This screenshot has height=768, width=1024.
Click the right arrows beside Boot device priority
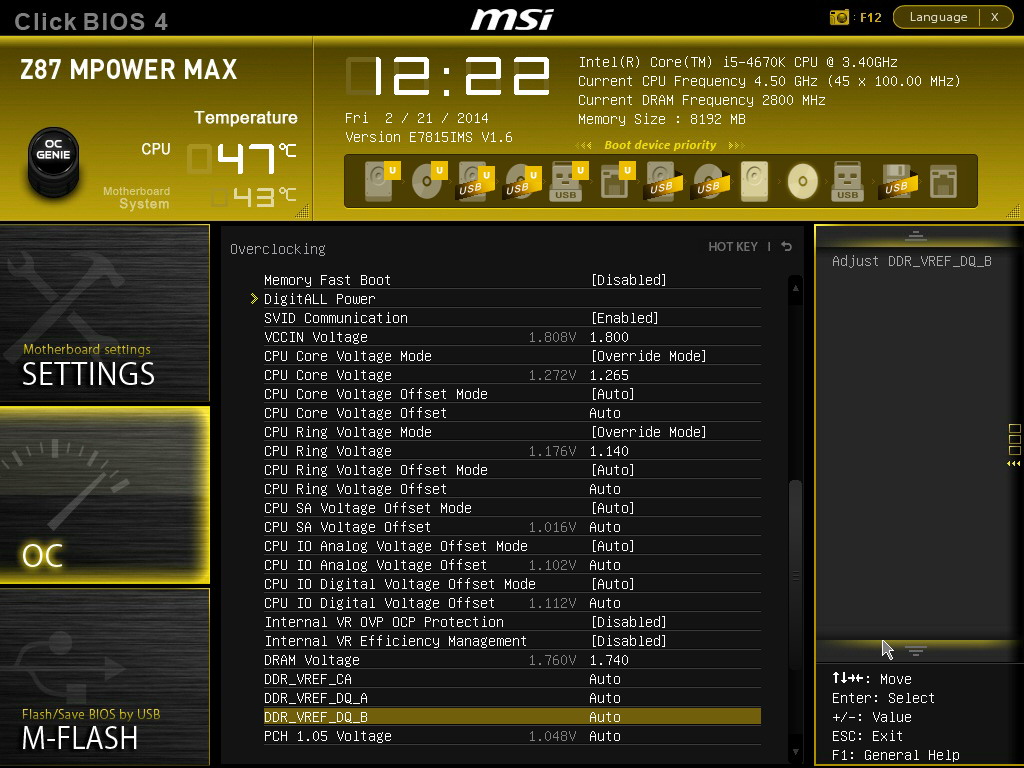pyautogui.click(x=736, y=145)
